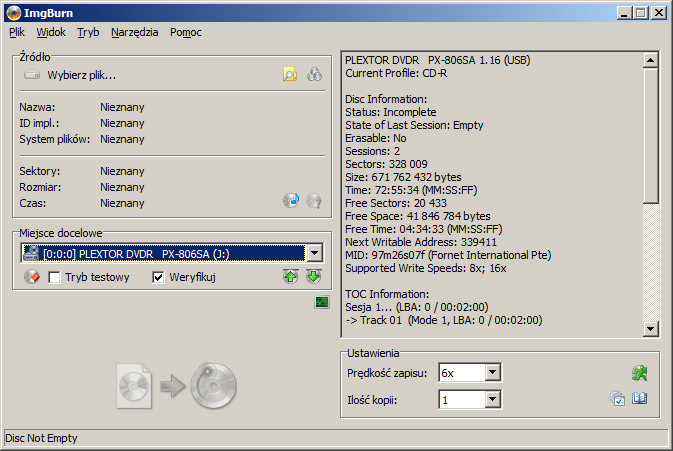Uncheck the Weryfikuj checkbox
The height and width of the screenshot is (451, 673).
(158, 277)
